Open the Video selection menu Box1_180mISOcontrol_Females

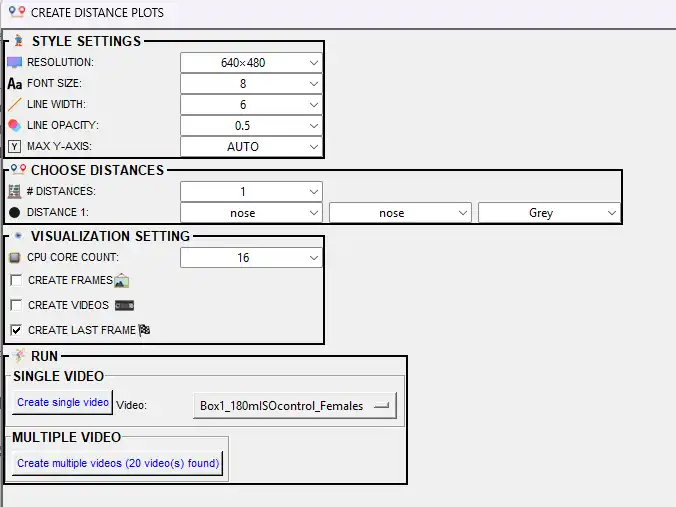click(x=295, y=406)
